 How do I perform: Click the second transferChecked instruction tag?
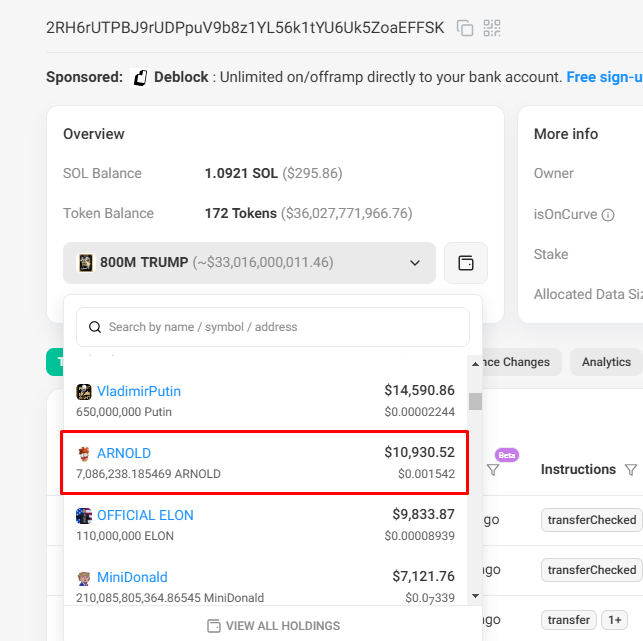coord(592,570)
